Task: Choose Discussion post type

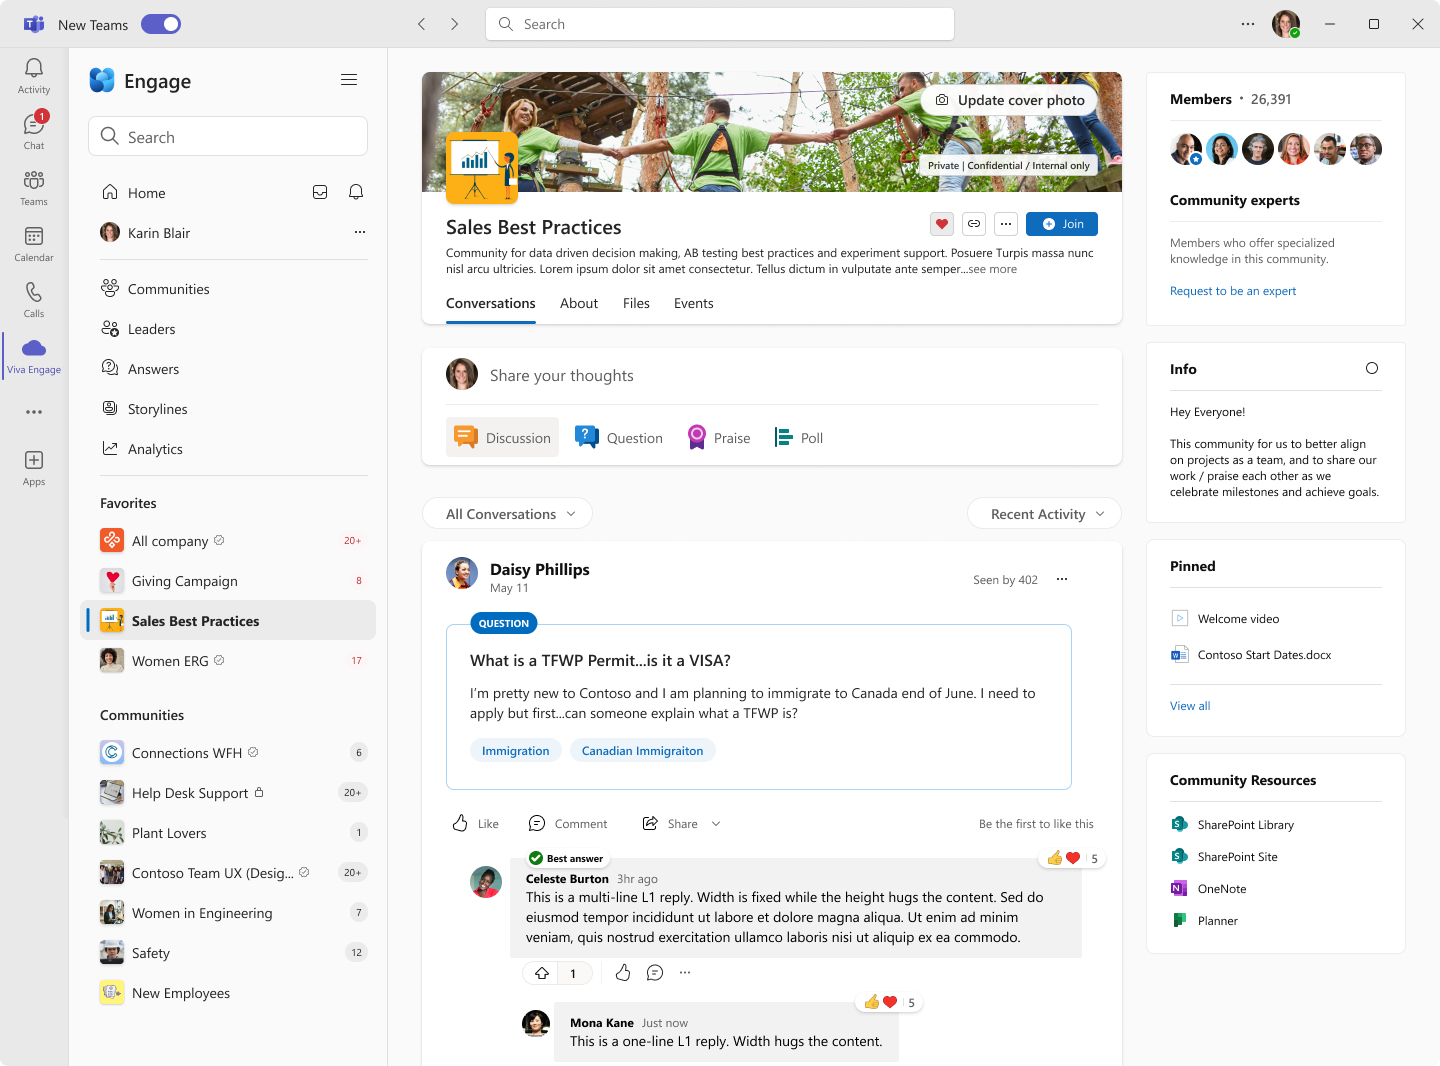Action: coord(502,437)
